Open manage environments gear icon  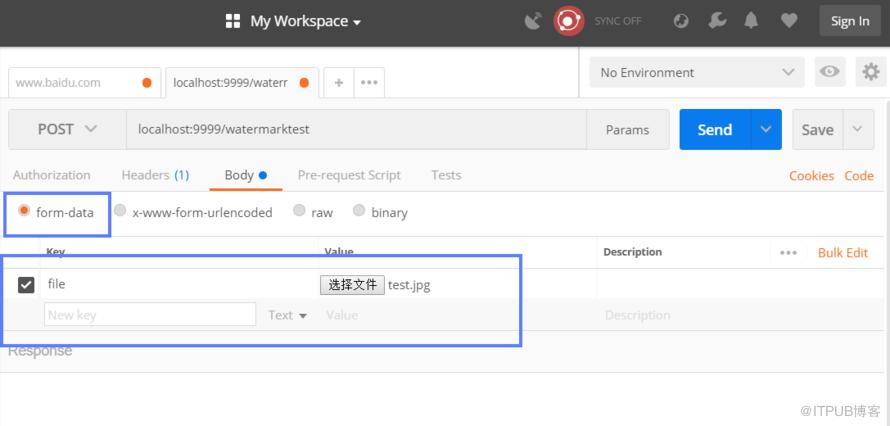(x=871, y=72)
